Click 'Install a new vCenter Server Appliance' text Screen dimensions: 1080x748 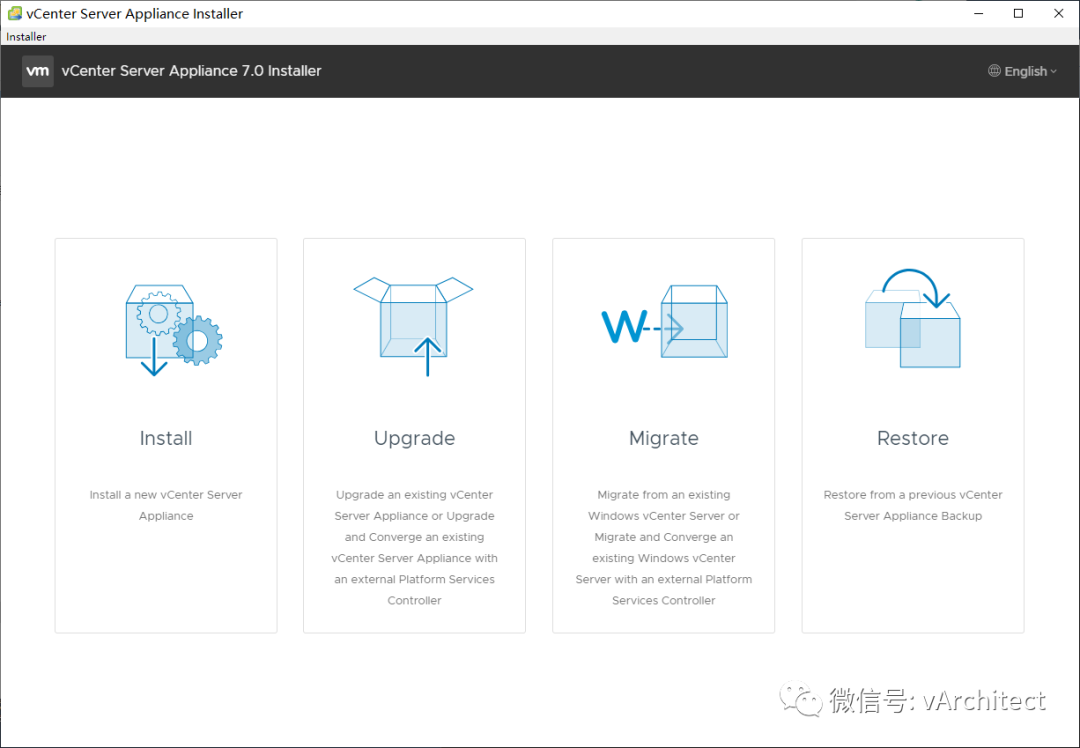pos(166,505)
